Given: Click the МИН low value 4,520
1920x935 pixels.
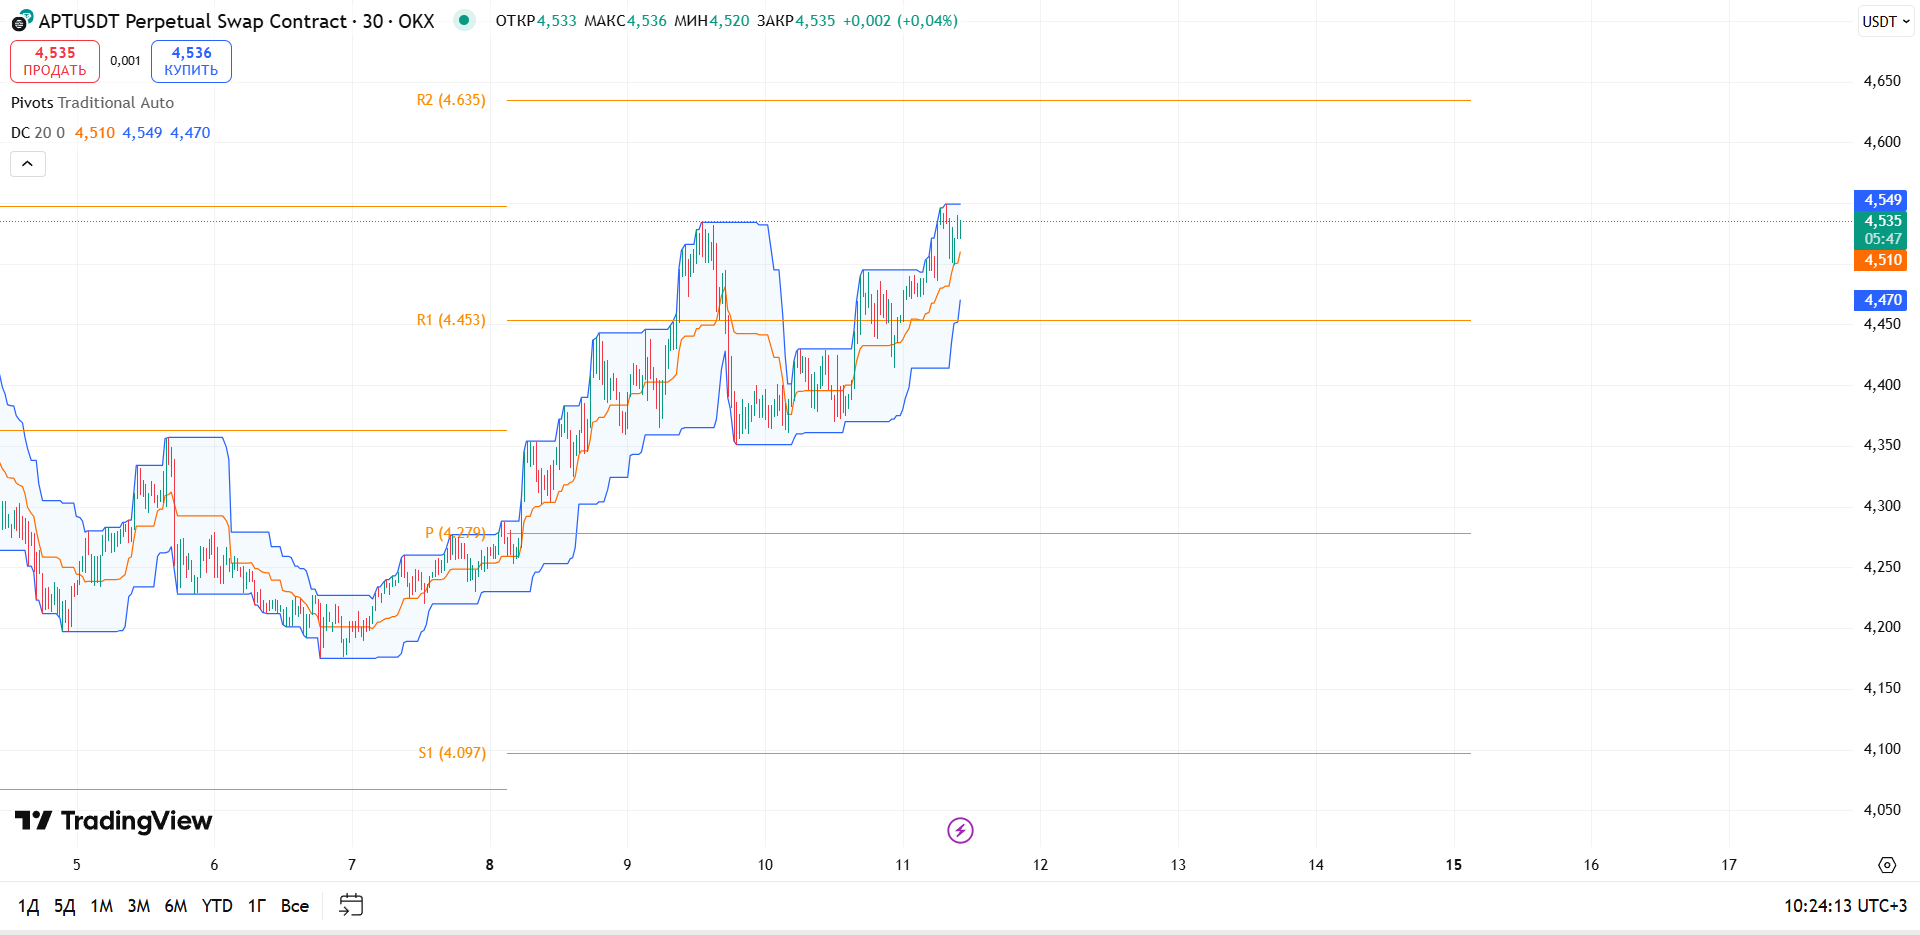Looking at the screenshot, I should [x=730, y=21].
